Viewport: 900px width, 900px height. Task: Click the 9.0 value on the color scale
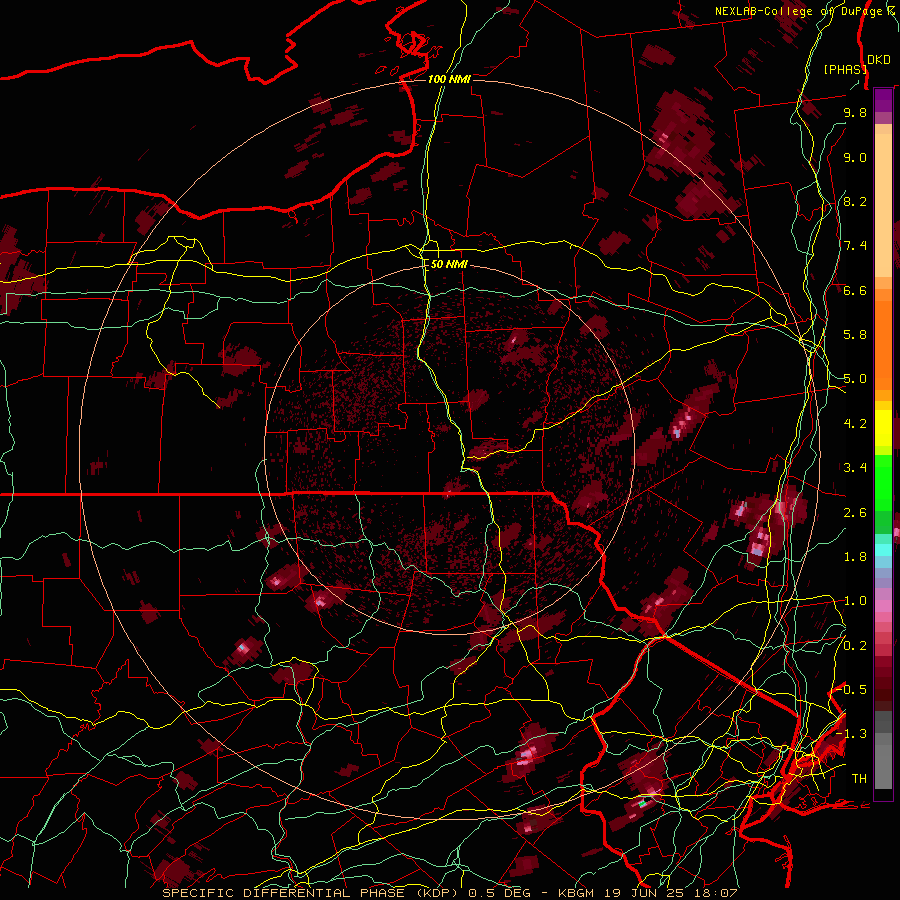[855, 157]
